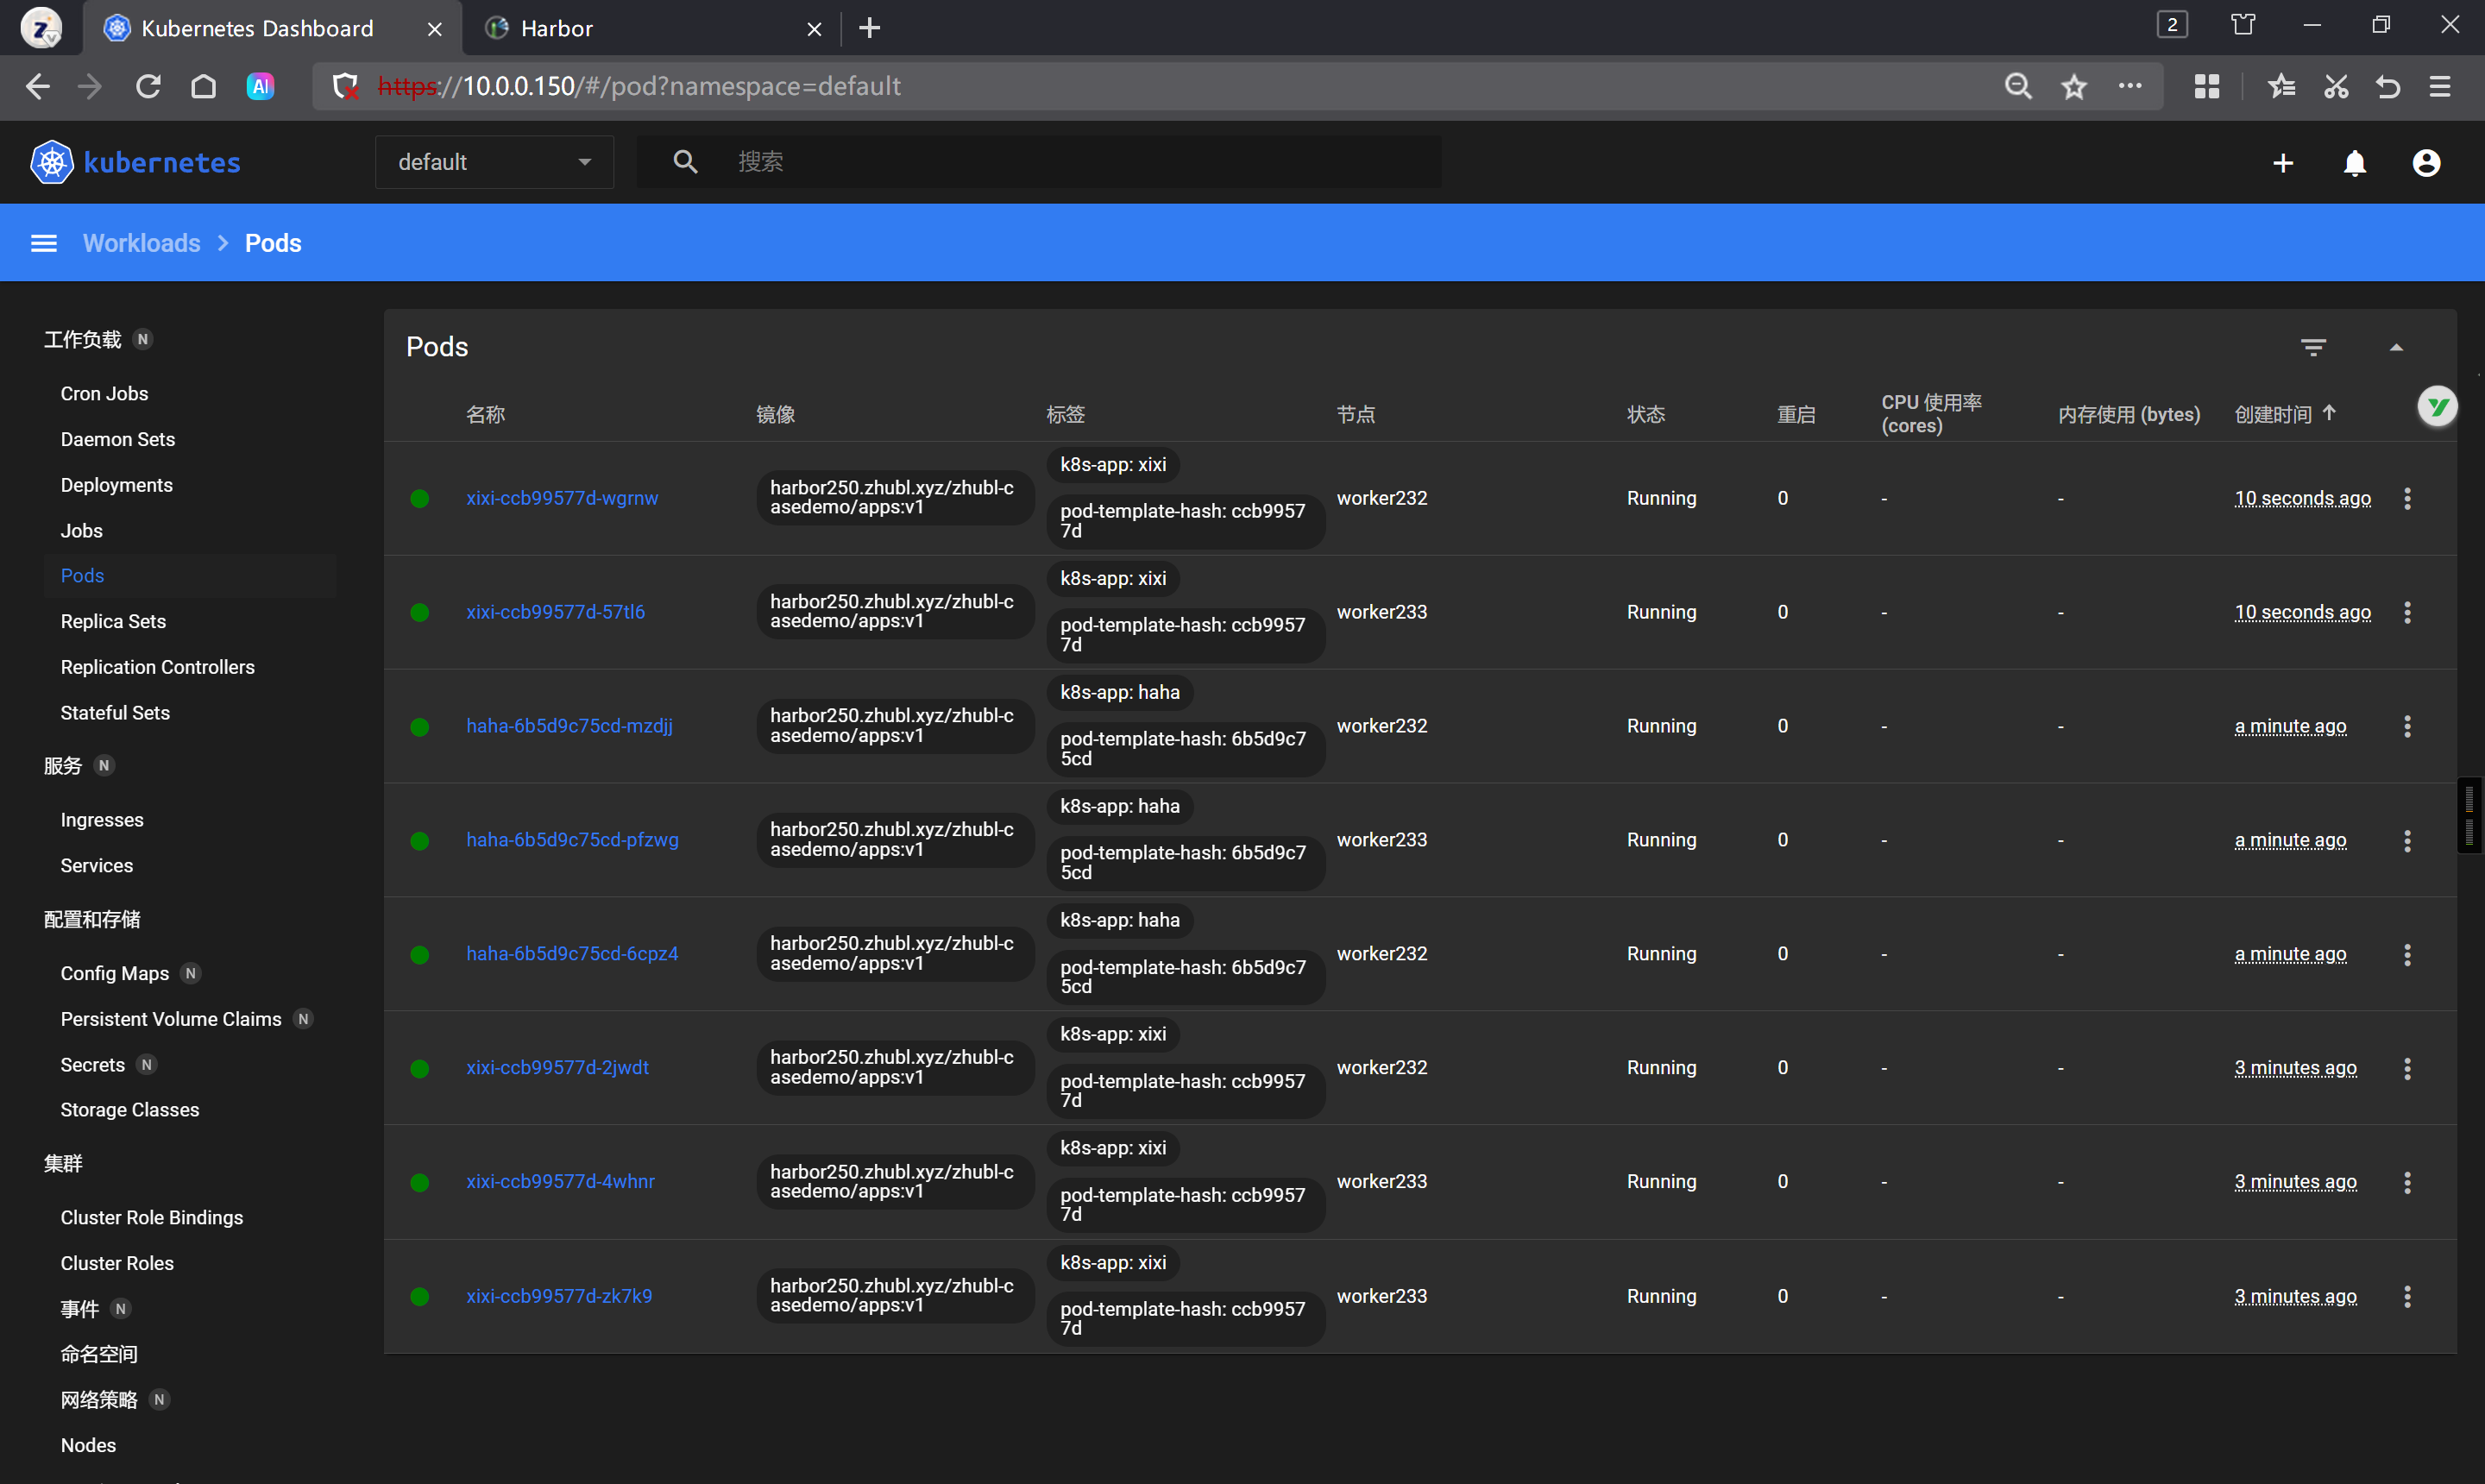Image resolution: width=2485 pixels, height=1484 pixels.
Task: Click the Kubernetes logo icon
Action: [x=52, y=162]
